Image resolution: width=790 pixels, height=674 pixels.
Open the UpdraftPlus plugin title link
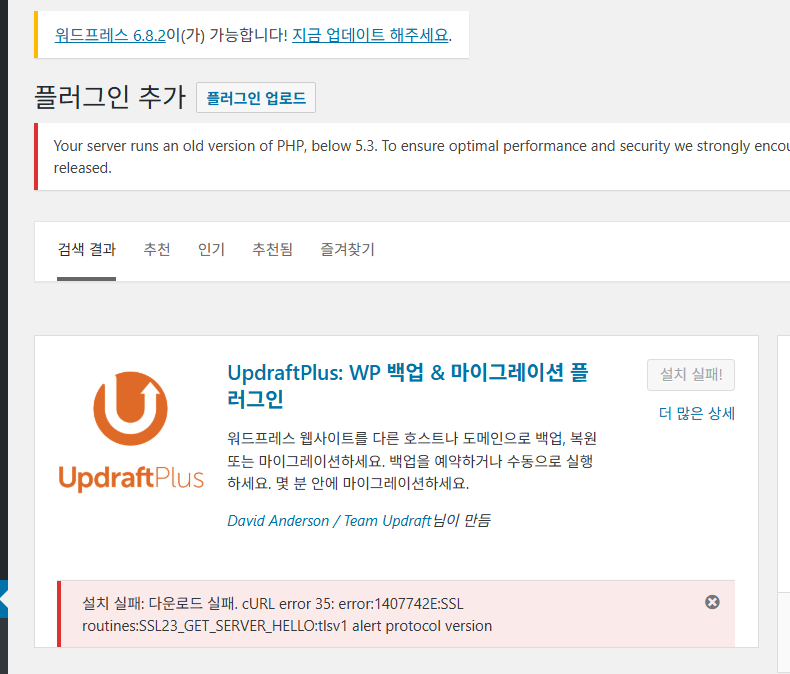point(408,385)
